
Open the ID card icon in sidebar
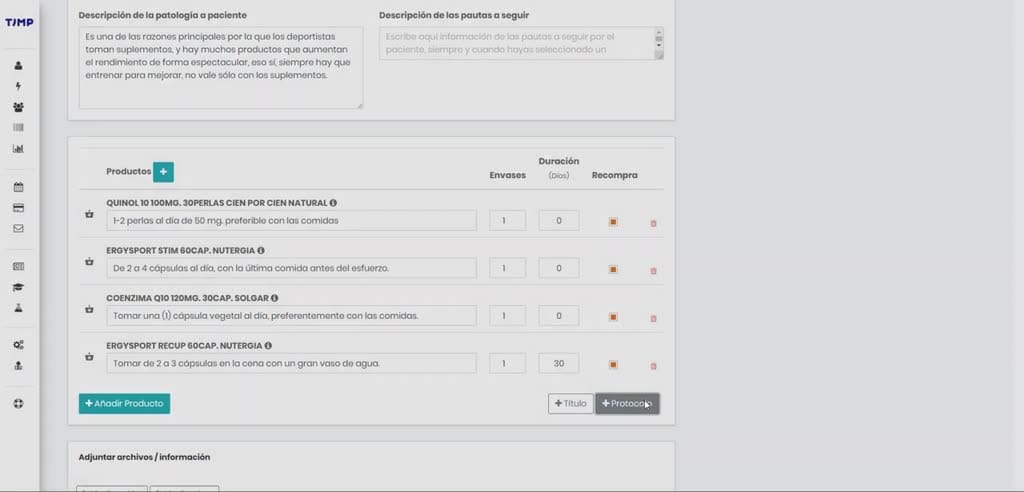coord(18,267)
